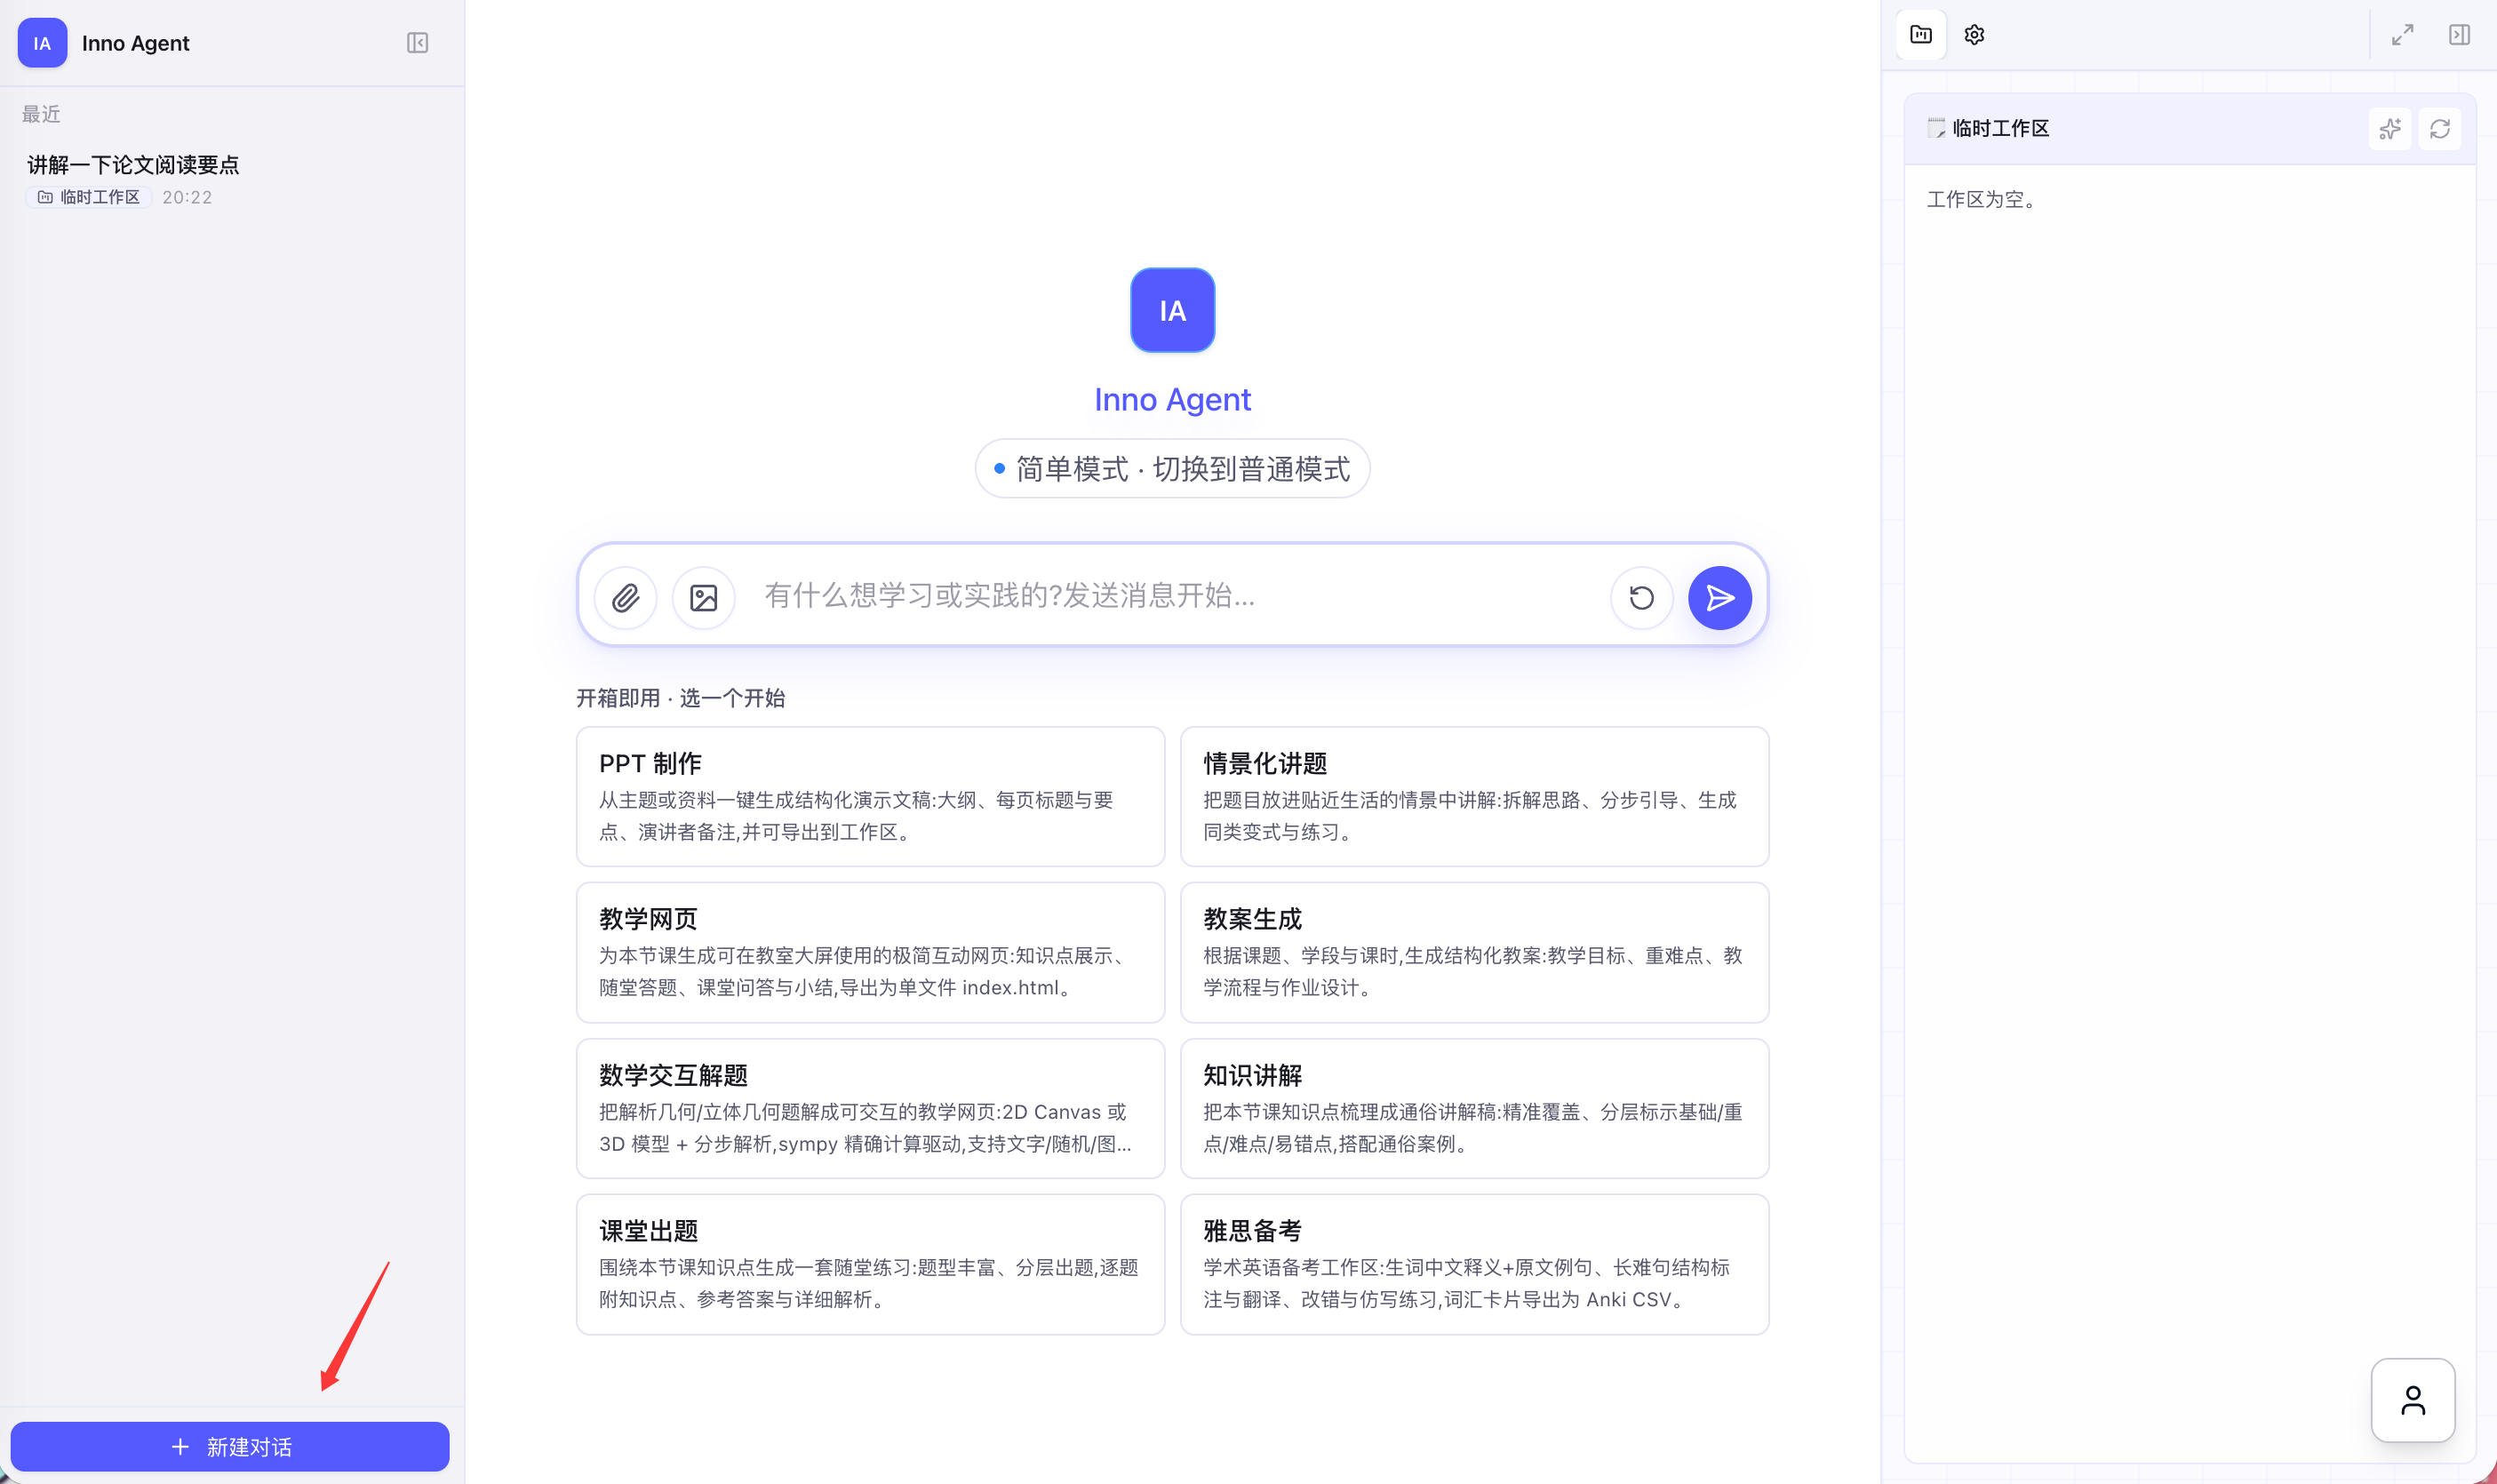Choose the 情景化讲题 template card
Screen dimensions: 2497x1484
(1474, 796)
